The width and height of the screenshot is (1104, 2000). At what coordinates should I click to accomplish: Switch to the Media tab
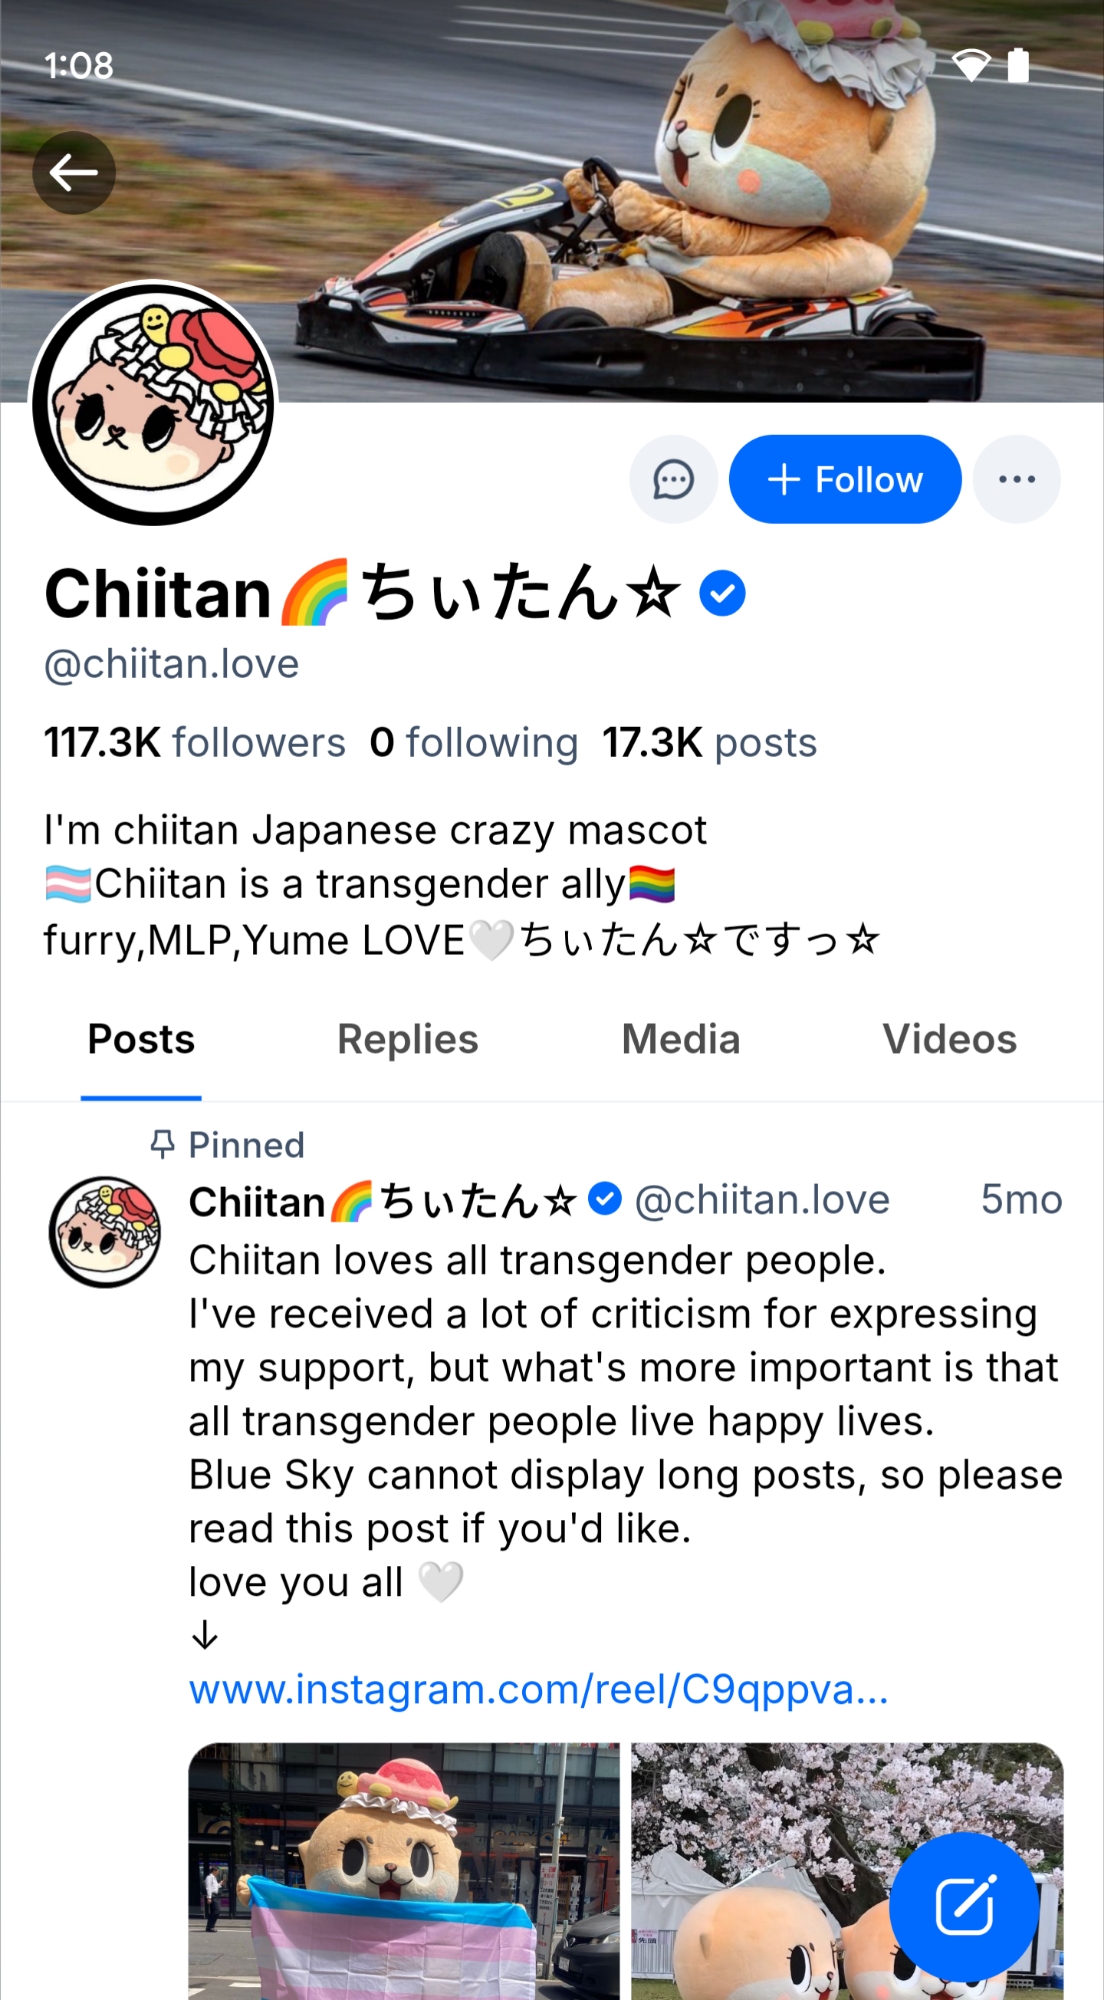(x=680, y=1040)
